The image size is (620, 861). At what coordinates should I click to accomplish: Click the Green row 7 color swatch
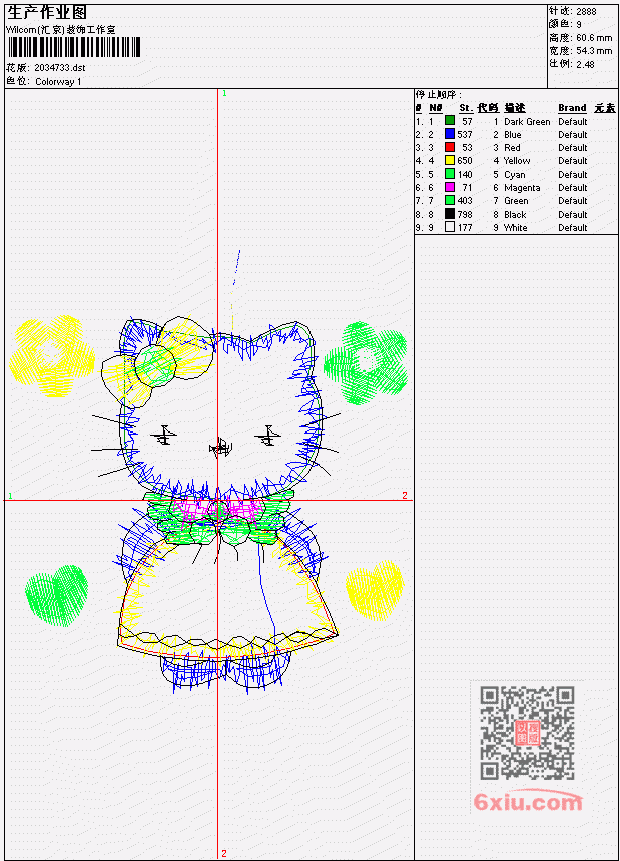click(x=450, y=200)
